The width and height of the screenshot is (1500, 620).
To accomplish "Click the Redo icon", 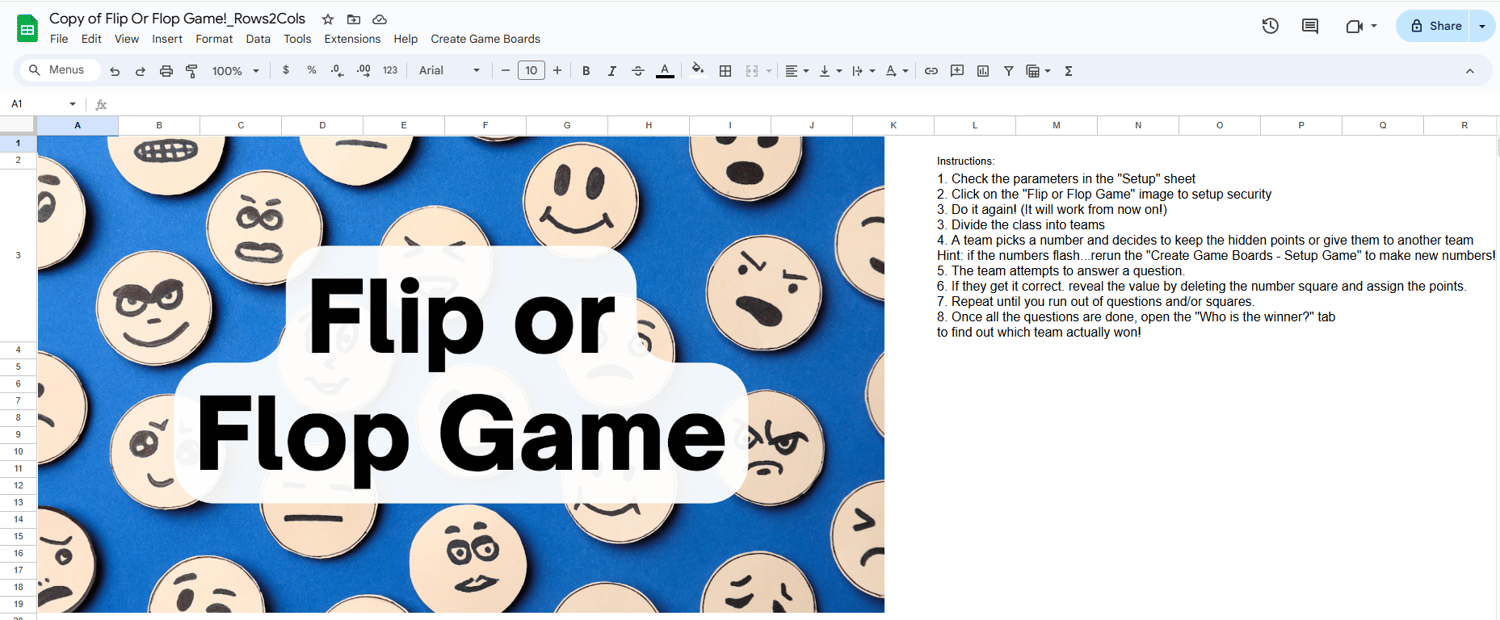I will tap(140, 71).
